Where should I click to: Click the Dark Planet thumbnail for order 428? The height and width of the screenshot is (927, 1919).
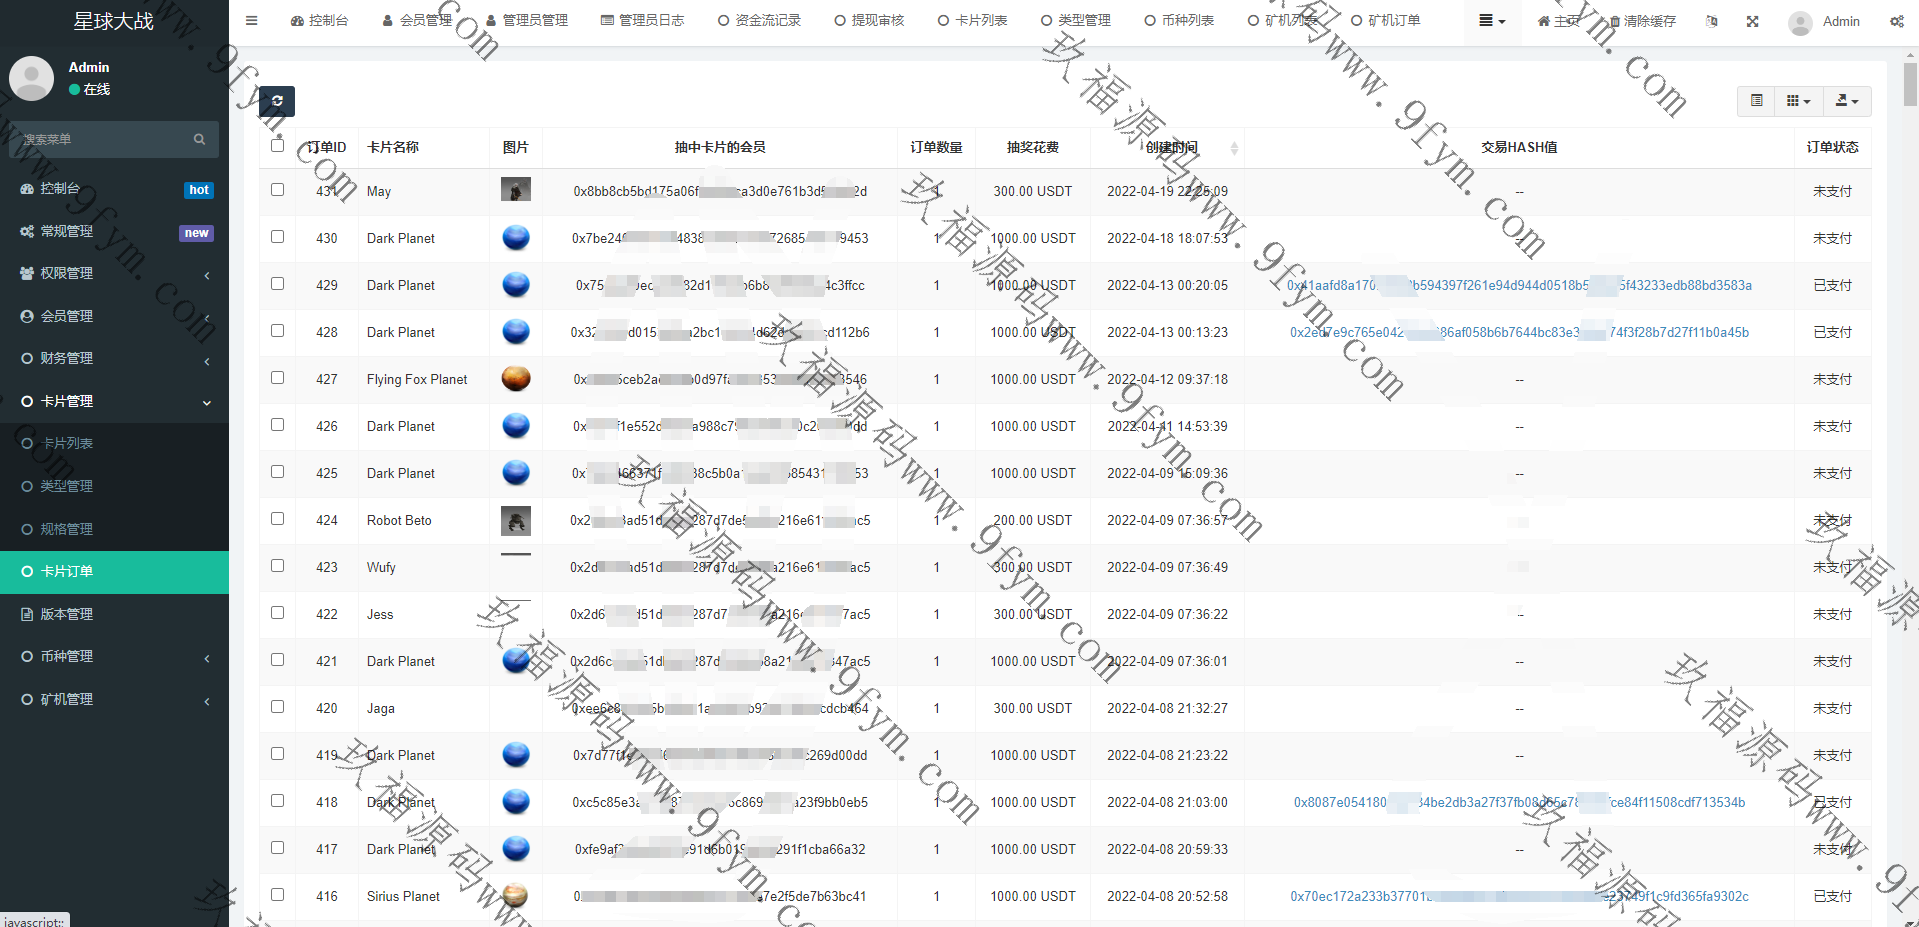pyautogui.click(x=515, y=332)
